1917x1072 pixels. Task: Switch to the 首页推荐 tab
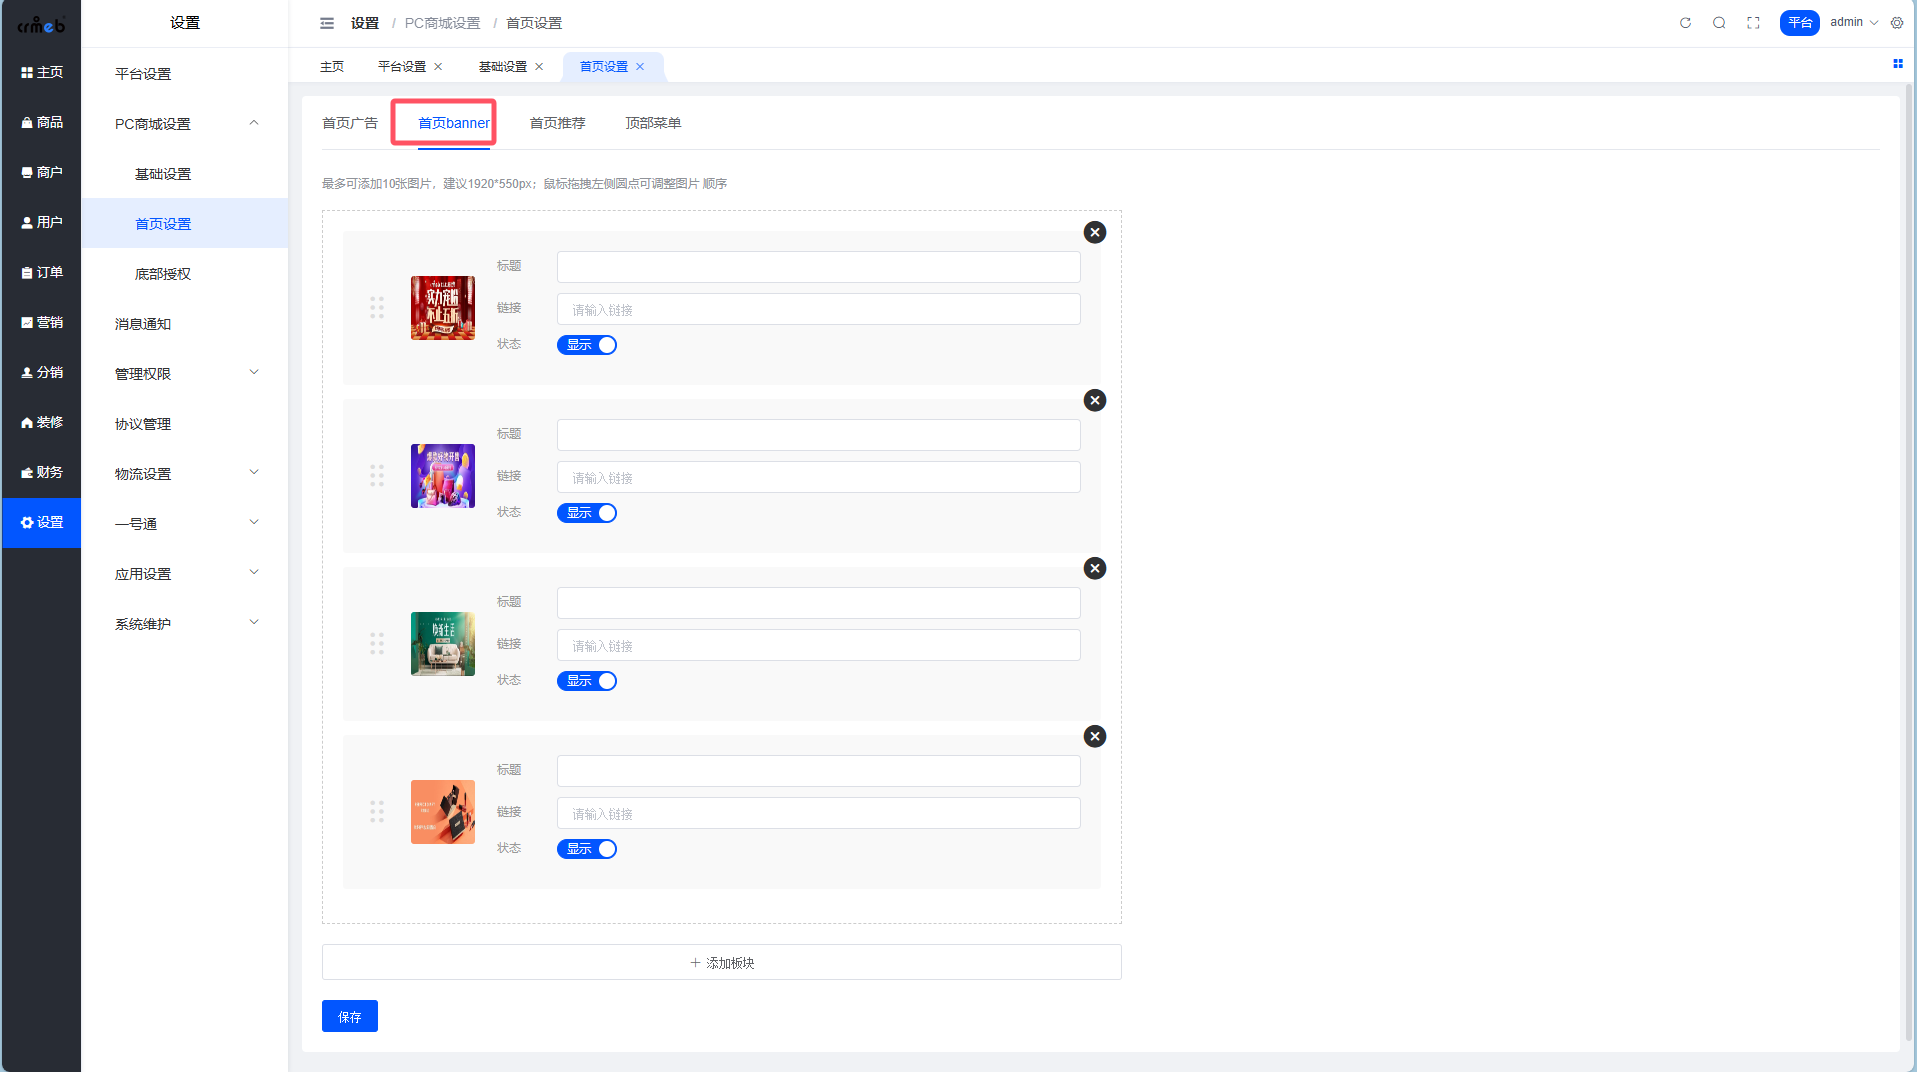[x=557, y=123]
